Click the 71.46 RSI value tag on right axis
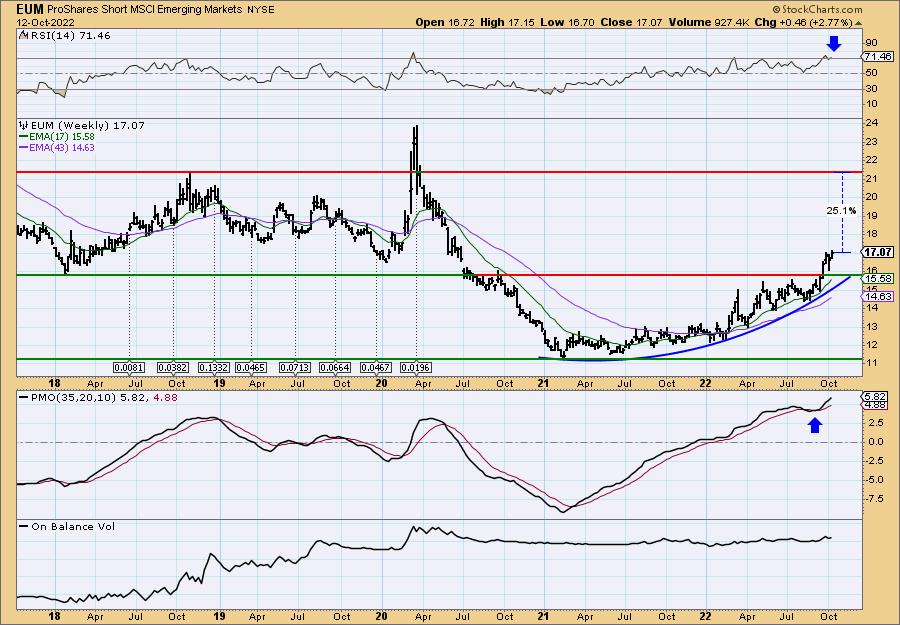The image size is (900, 625). click(878, 56)
